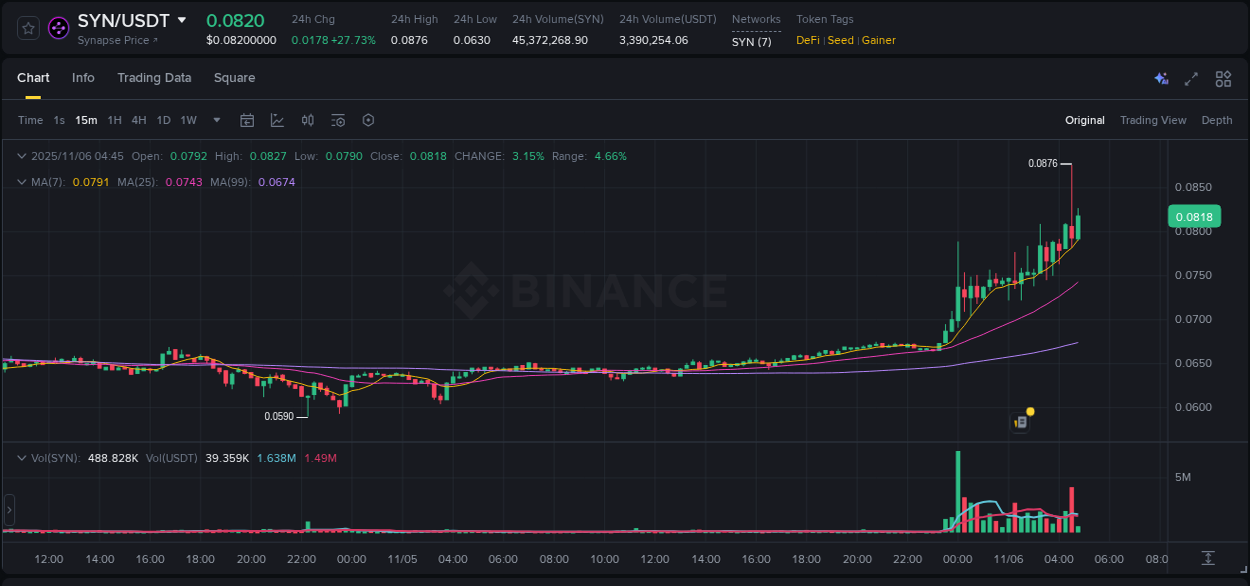Open the date-picker calendar icon
The height and width of the screenshot is (586, 1250).
247,119
